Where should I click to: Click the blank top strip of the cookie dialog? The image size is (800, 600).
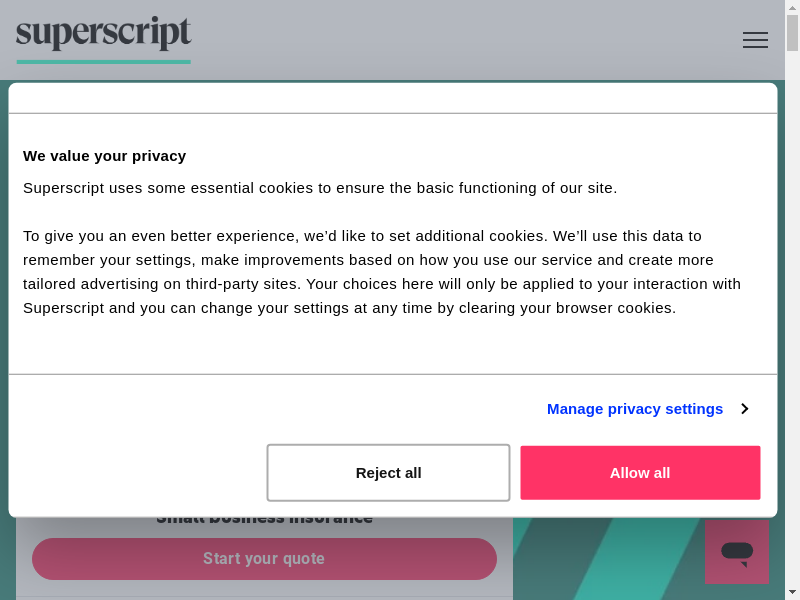392,98
